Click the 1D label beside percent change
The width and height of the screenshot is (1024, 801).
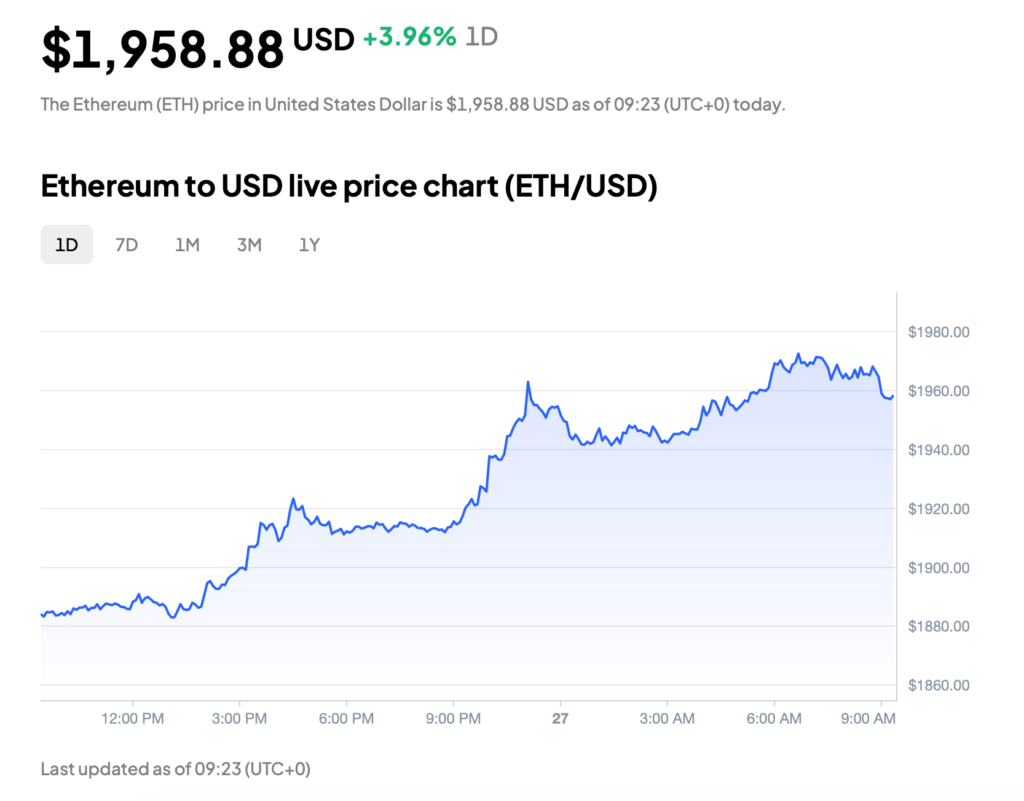coord(481,37)
